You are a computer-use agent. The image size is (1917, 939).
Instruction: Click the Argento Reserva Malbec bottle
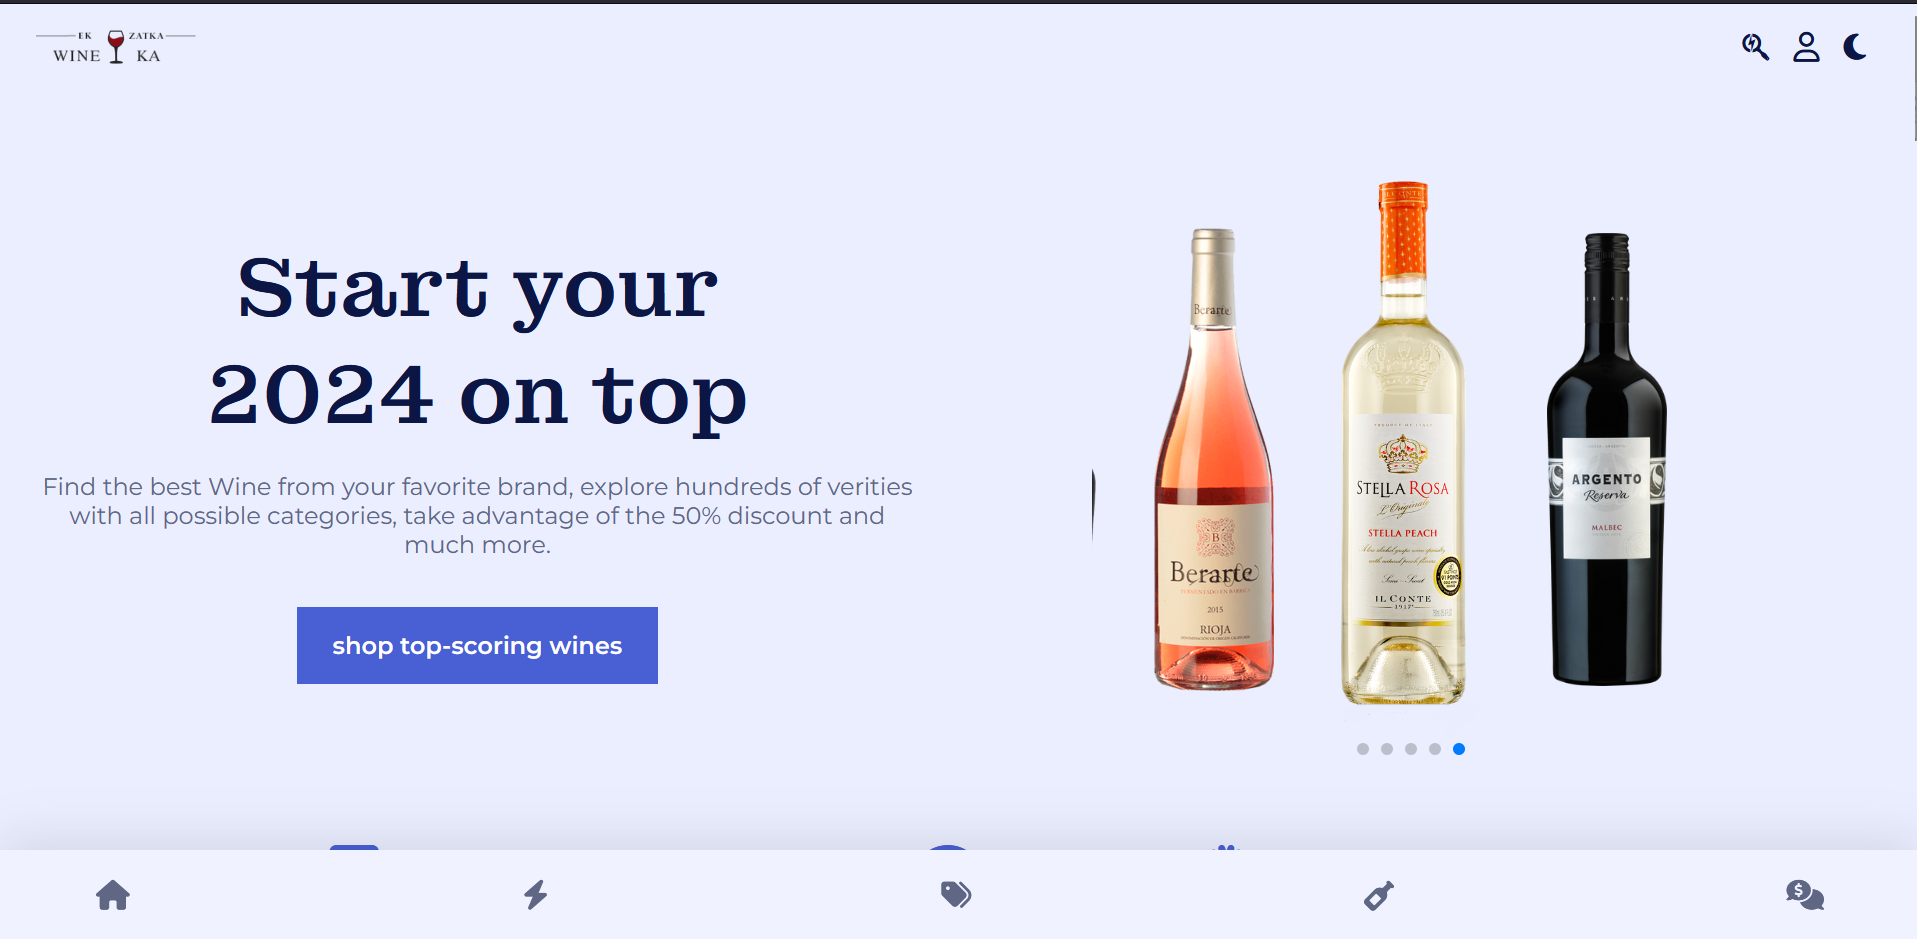click(1606, 459)
